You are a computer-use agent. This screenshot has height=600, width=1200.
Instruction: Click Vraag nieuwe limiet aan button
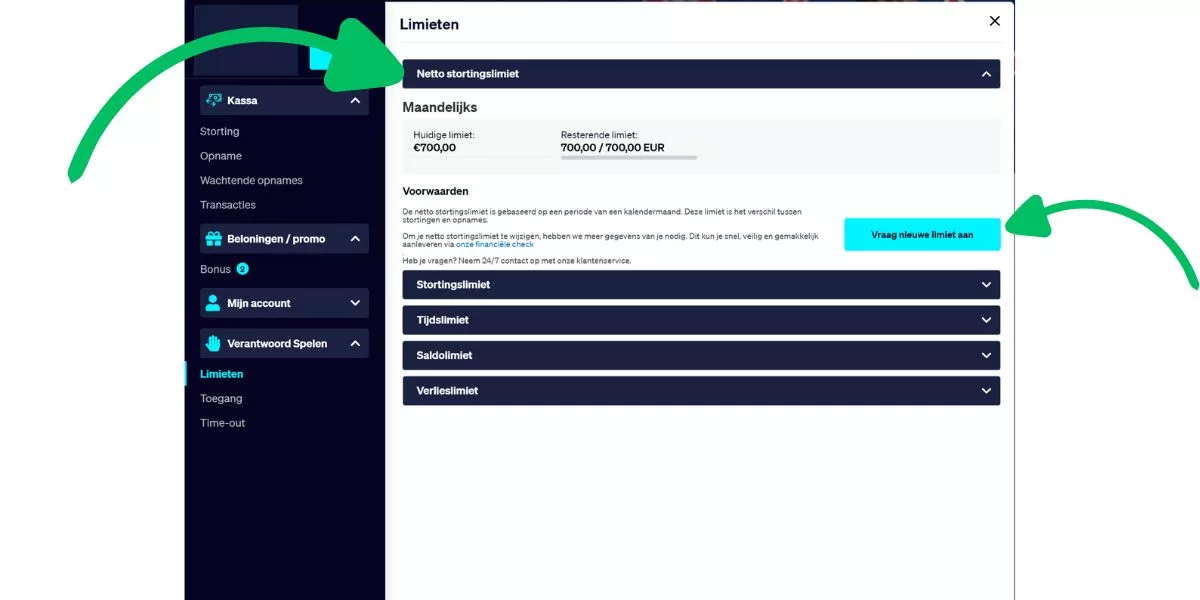tap(922, 234)
